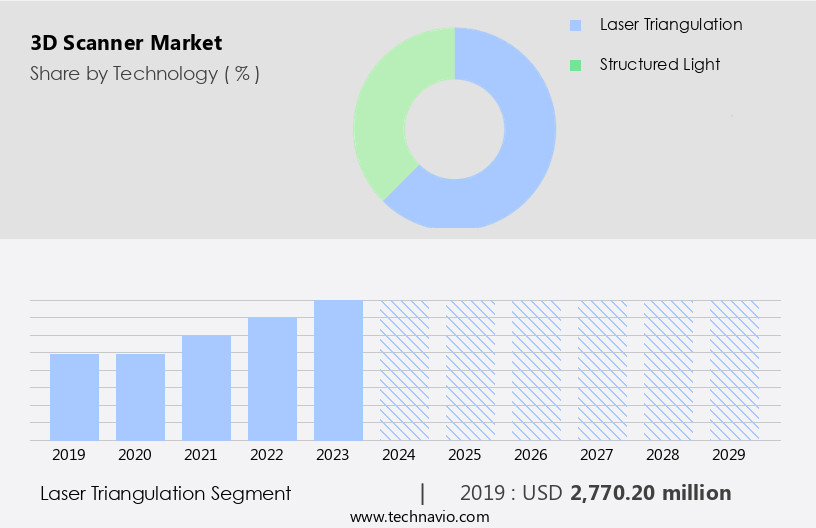Click the 2025 year label on the axis
The width and height of the screenshot is (816, 528).
click(464, 455)
